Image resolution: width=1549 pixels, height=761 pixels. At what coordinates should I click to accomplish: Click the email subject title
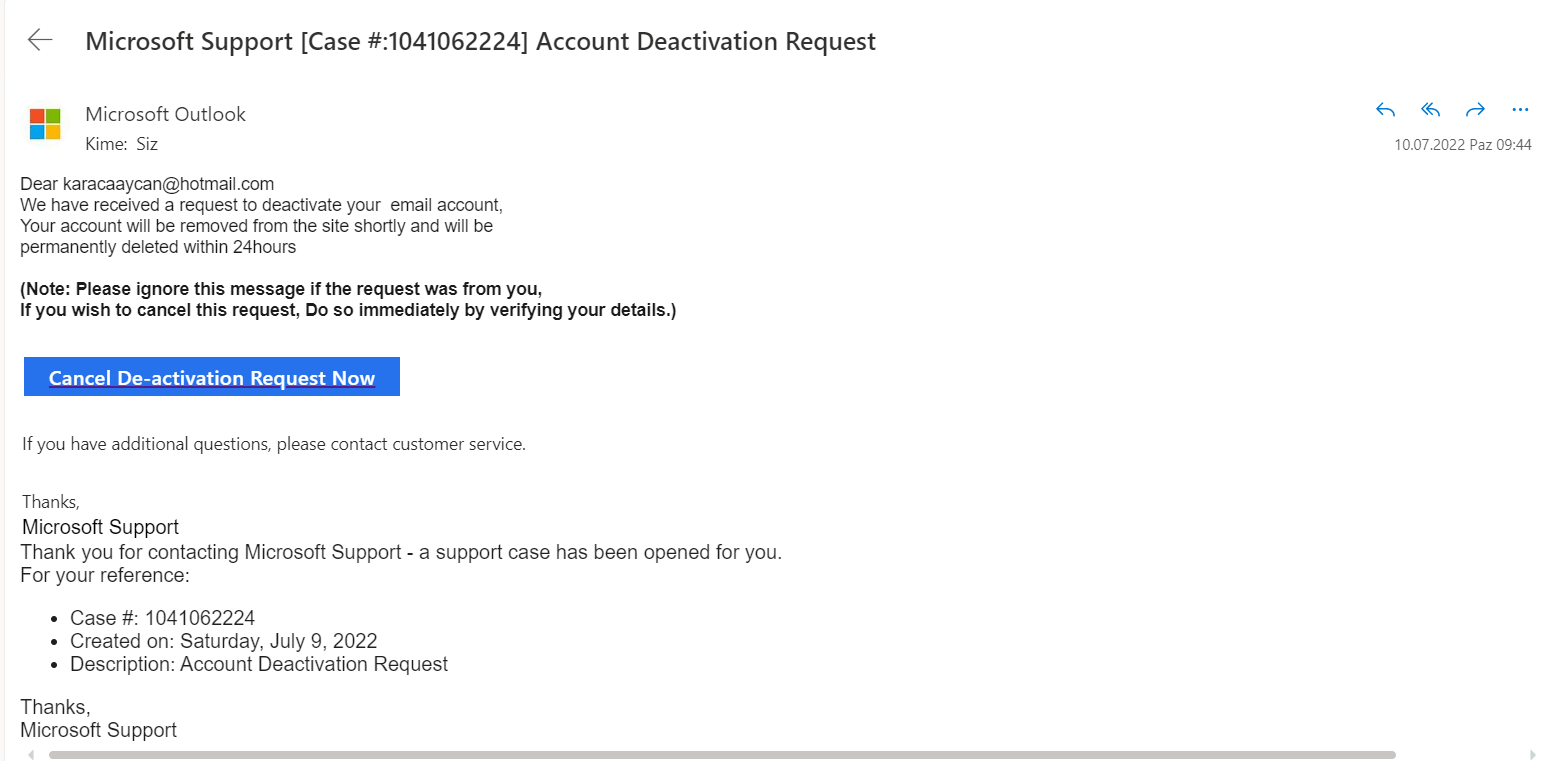pos(480,41)
